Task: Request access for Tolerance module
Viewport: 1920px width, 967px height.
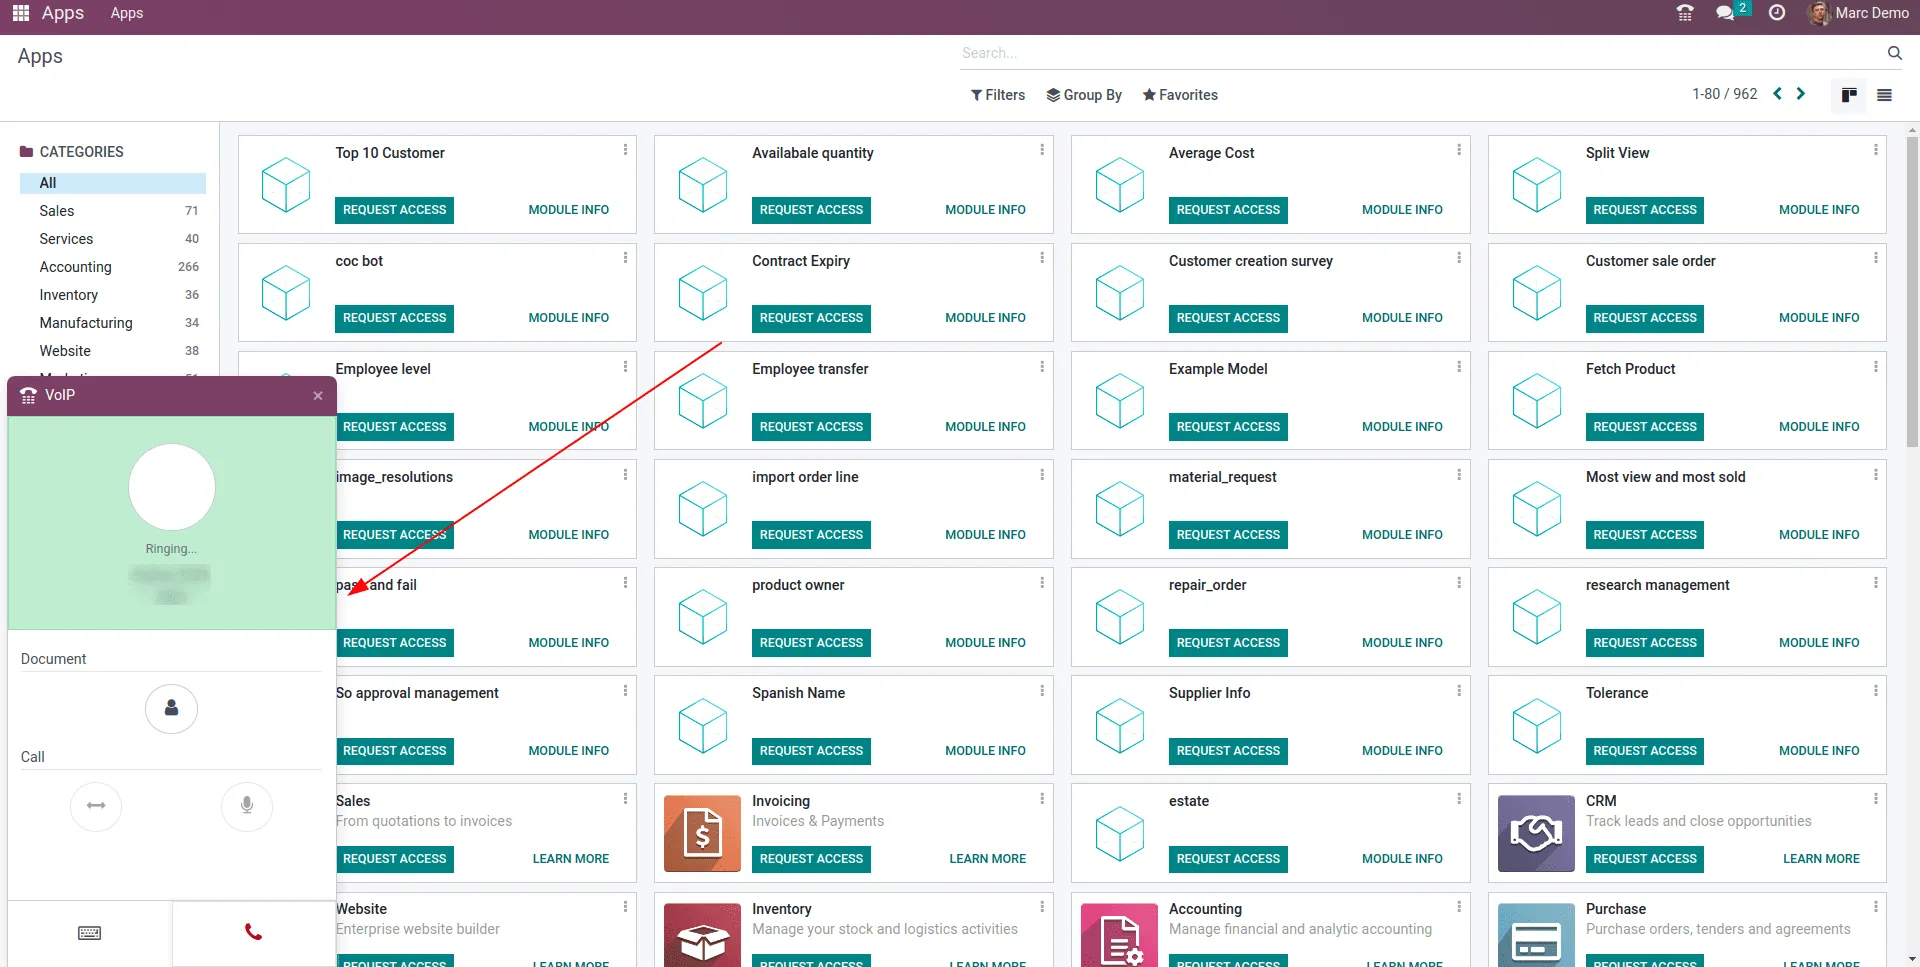Action: tap(1645, 751)
